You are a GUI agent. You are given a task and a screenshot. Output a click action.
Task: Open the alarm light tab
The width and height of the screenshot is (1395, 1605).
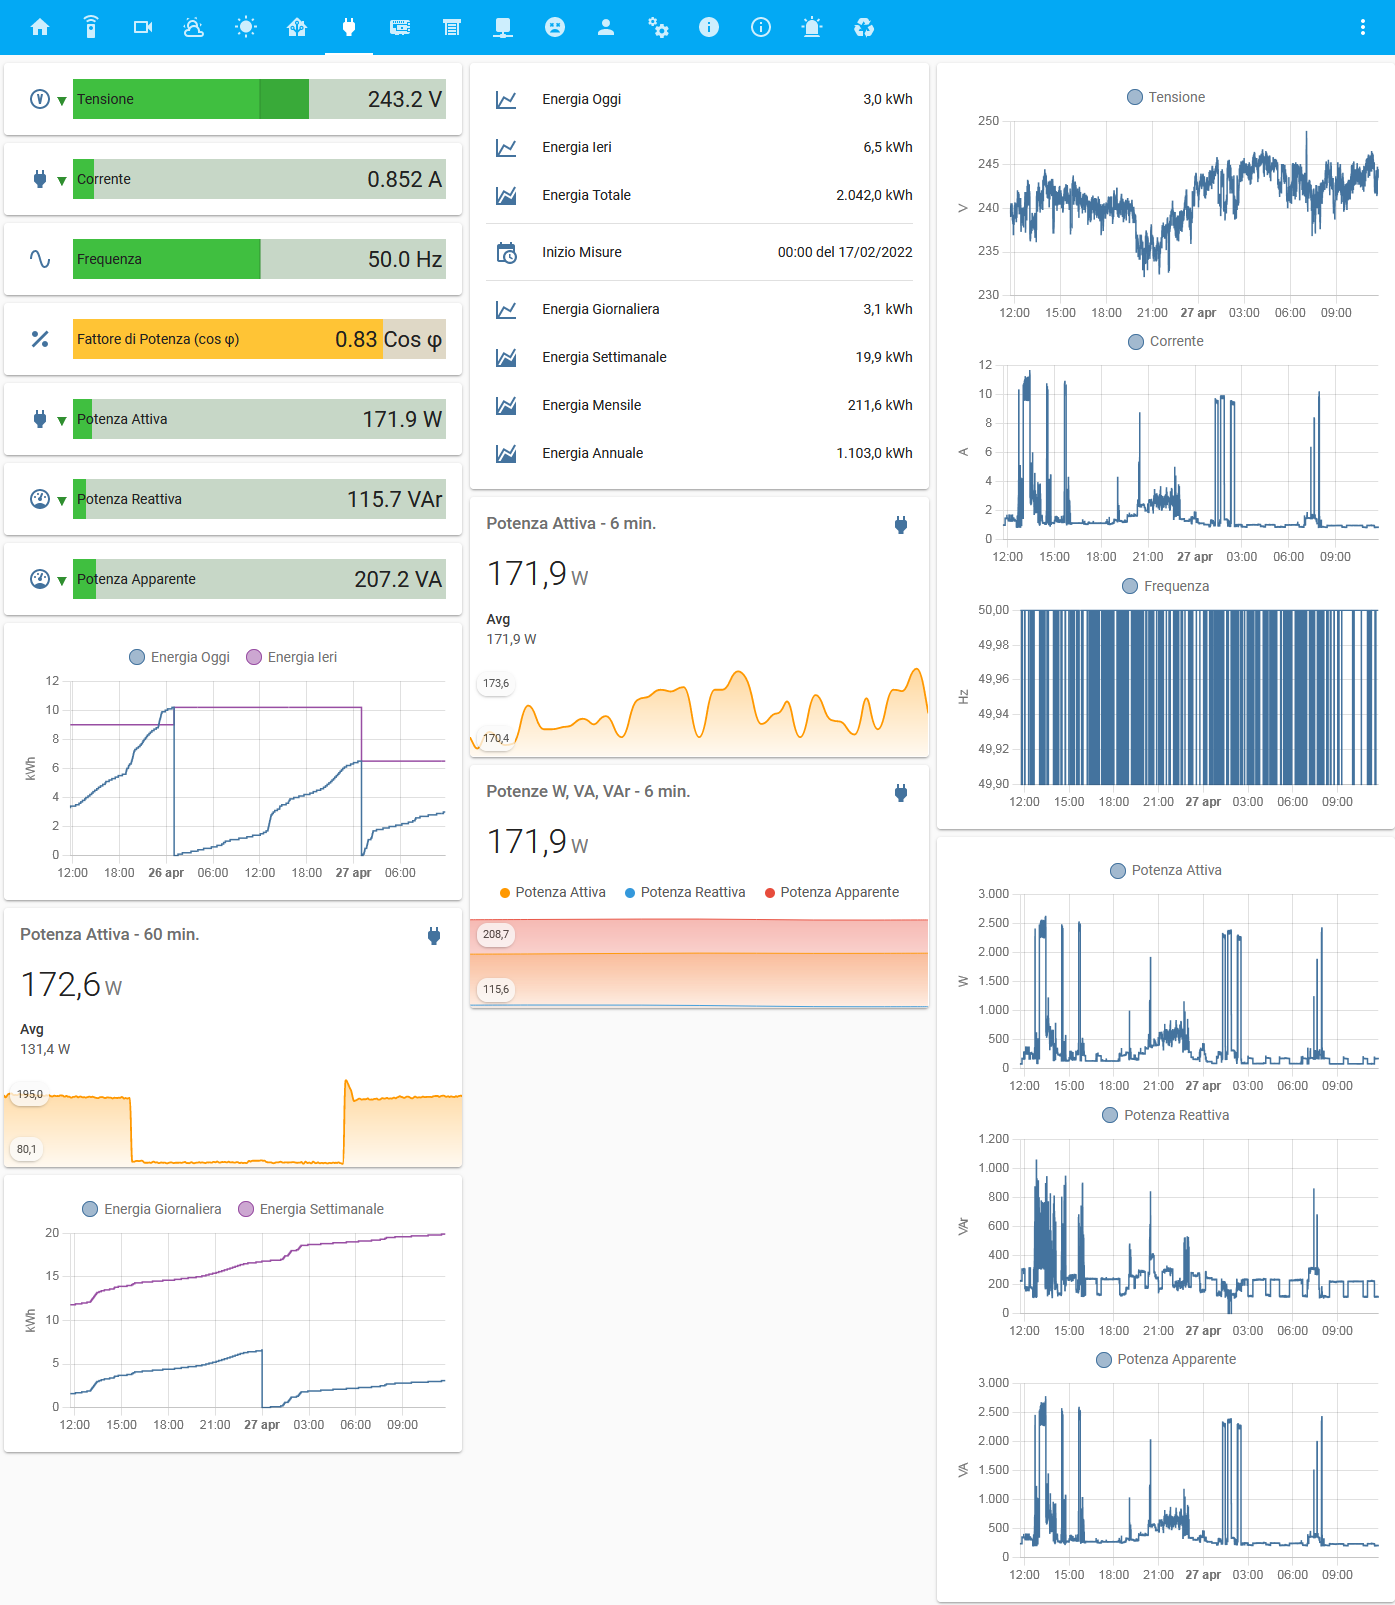[812, 27]
